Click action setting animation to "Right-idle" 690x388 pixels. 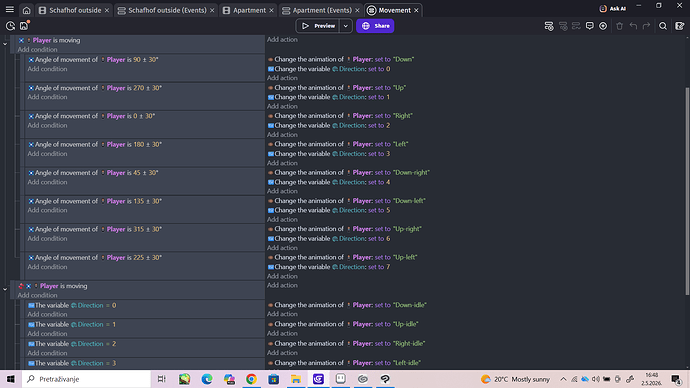(346, 344)
